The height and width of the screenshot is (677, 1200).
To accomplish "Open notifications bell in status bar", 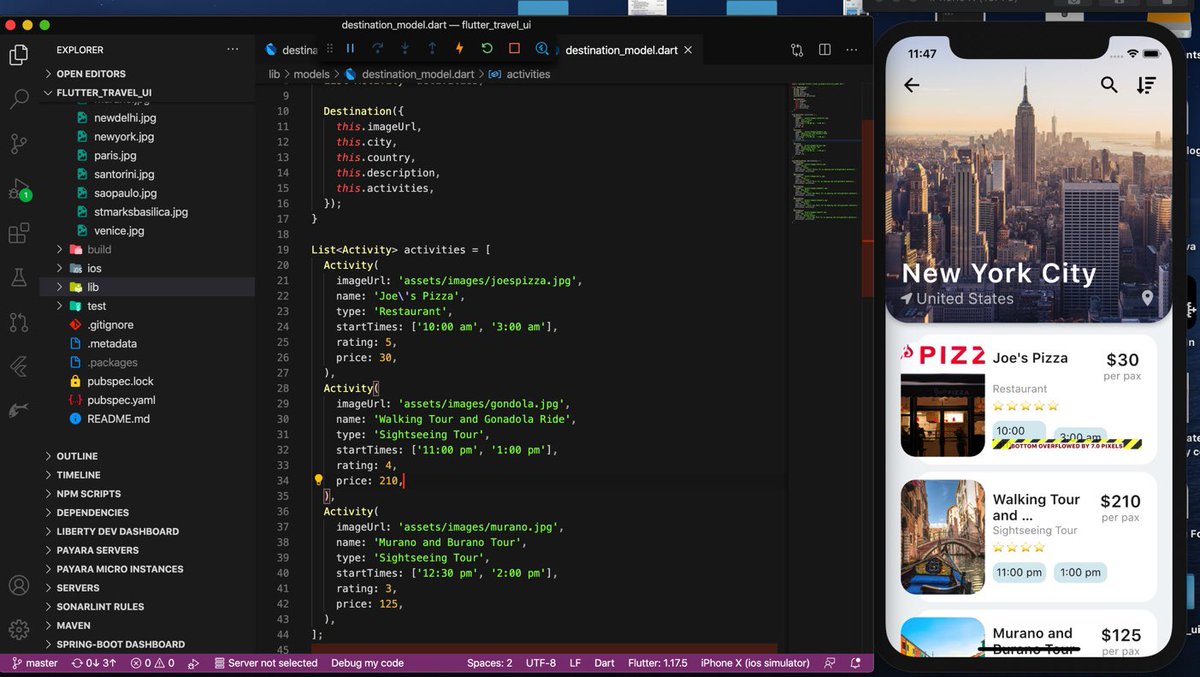I will pyautogui.click(x=856, y=663).
